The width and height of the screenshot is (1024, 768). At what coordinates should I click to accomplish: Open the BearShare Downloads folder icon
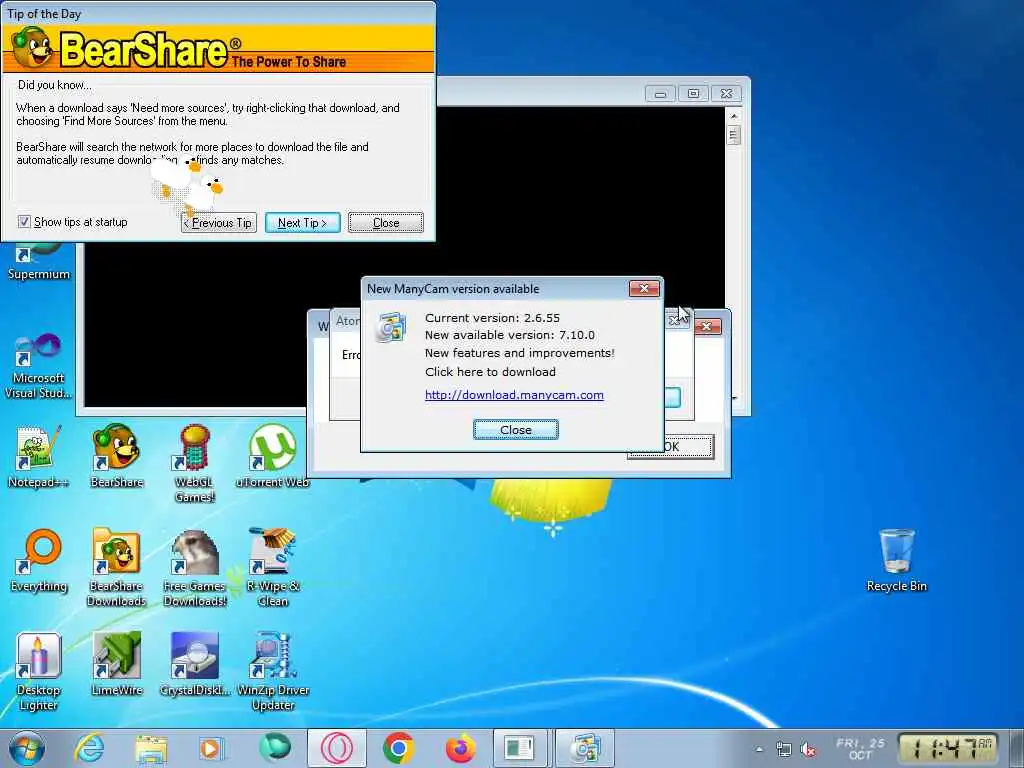pos(116,567)
